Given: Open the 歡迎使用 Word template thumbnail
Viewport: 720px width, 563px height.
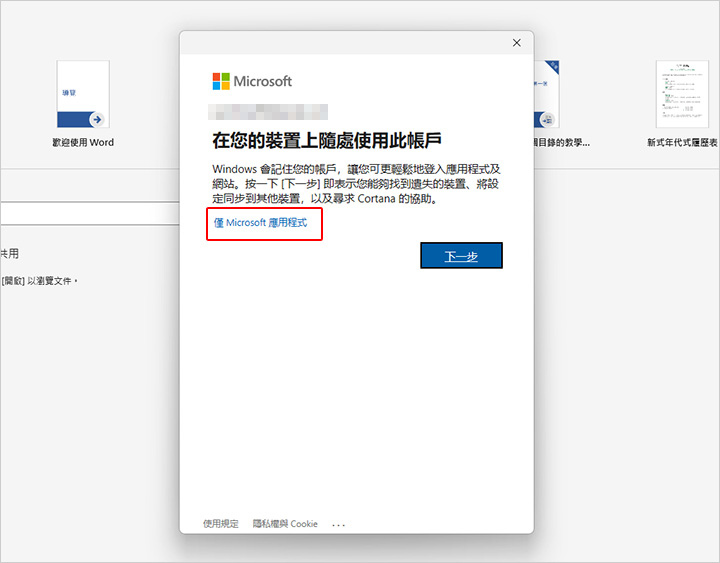Looking at the screenshot, I should pos(83,94).
